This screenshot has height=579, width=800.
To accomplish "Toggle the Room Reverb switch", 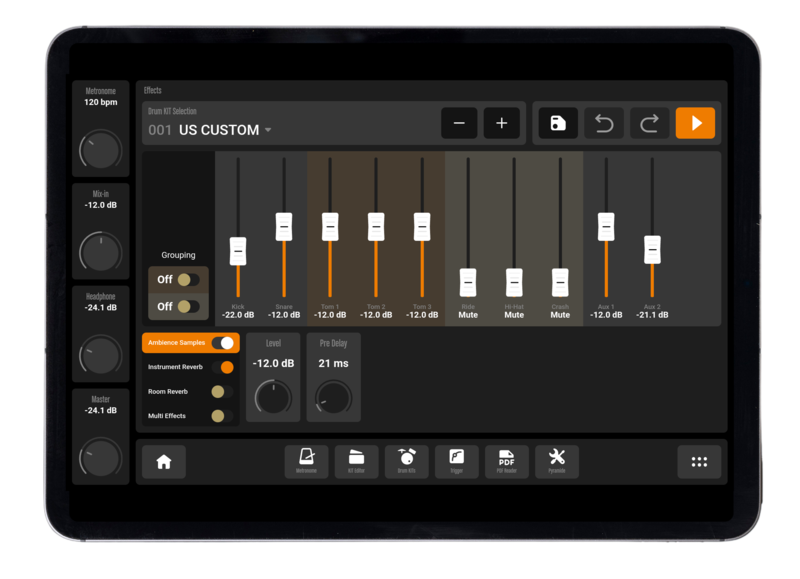I will coord(222,391).
